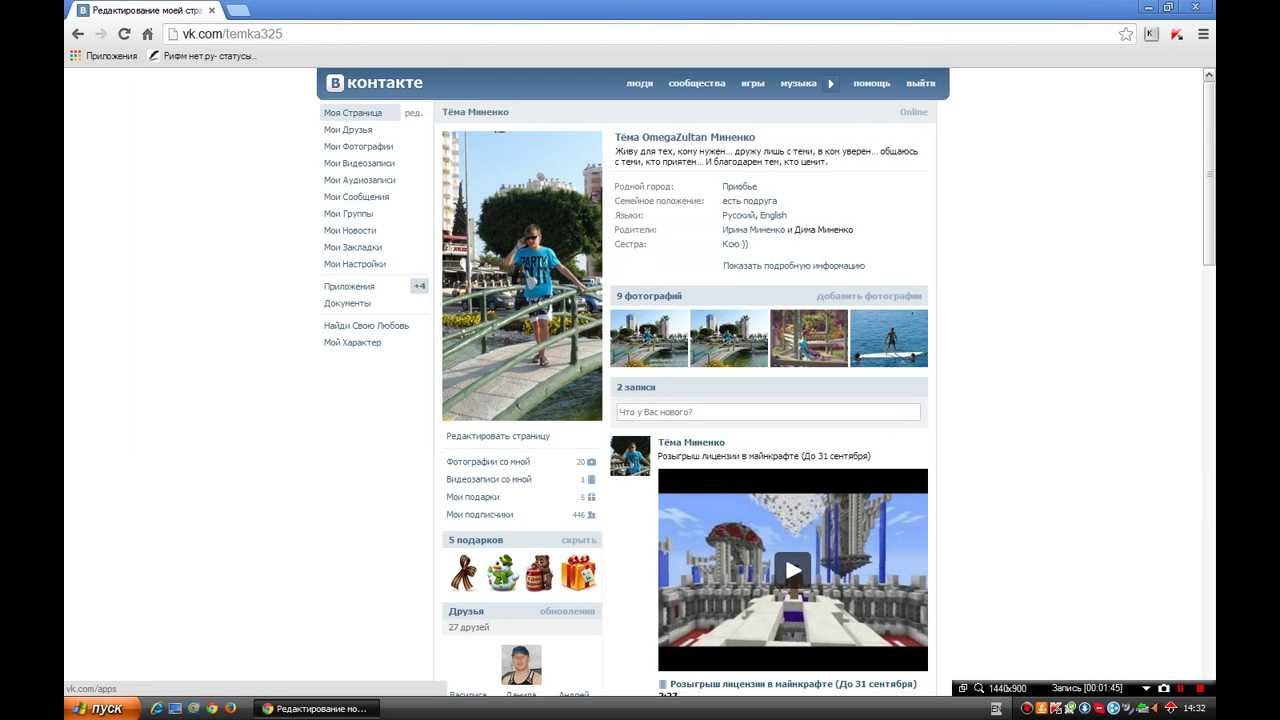This screenshot has height=720, width=1280.
Task: Open Мои Аудиозаписи in sidebar
Action: (360, 180)
